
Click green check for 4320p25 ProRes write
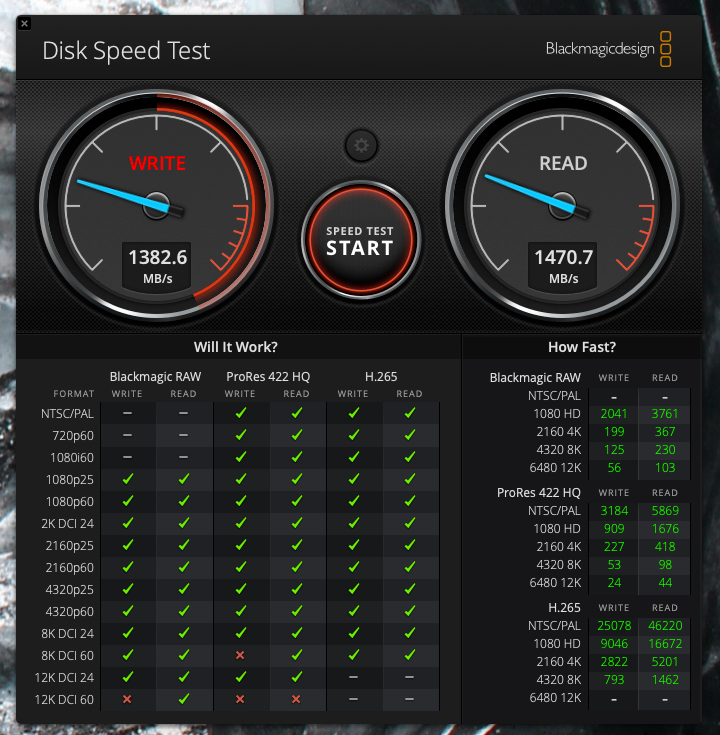[240, 589]
